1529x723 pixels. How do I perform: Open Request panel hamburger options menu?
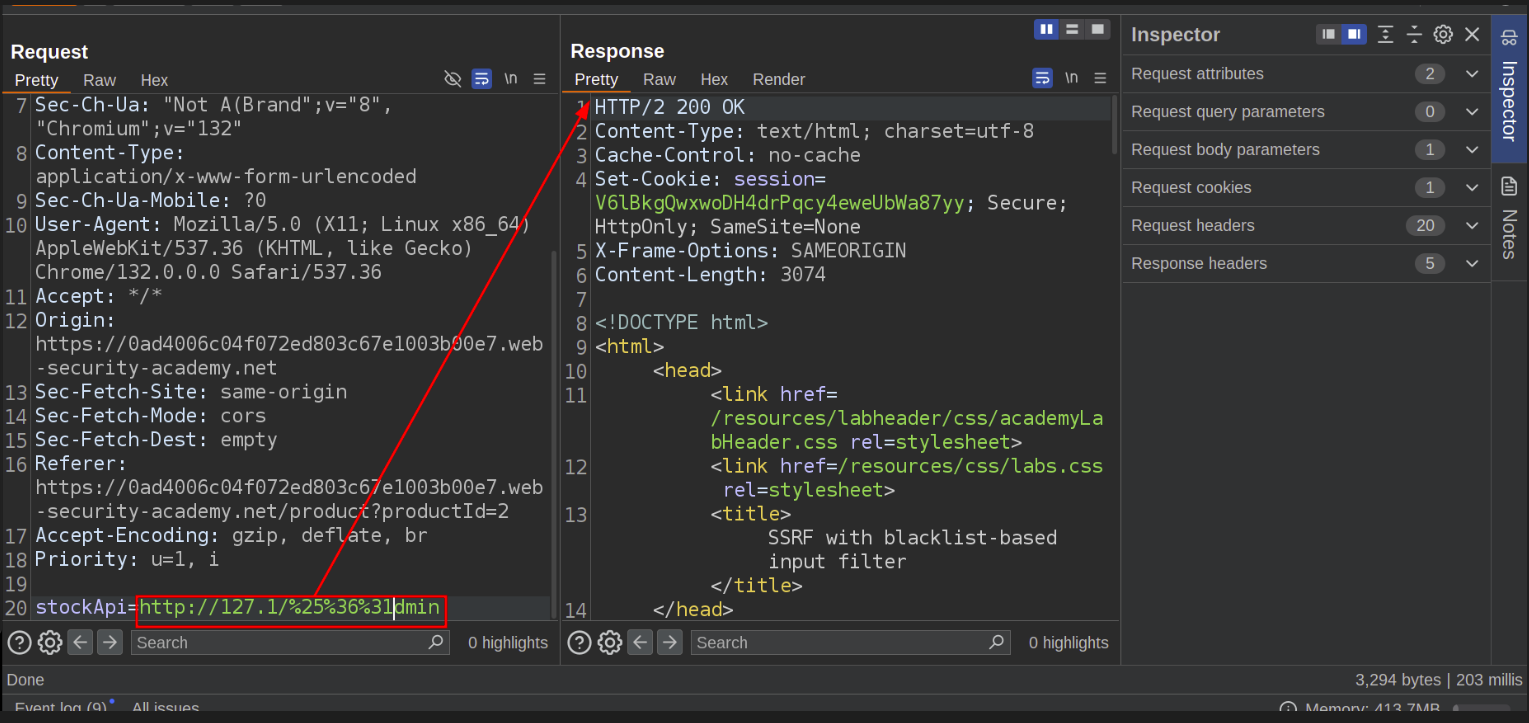coord(539,79)
